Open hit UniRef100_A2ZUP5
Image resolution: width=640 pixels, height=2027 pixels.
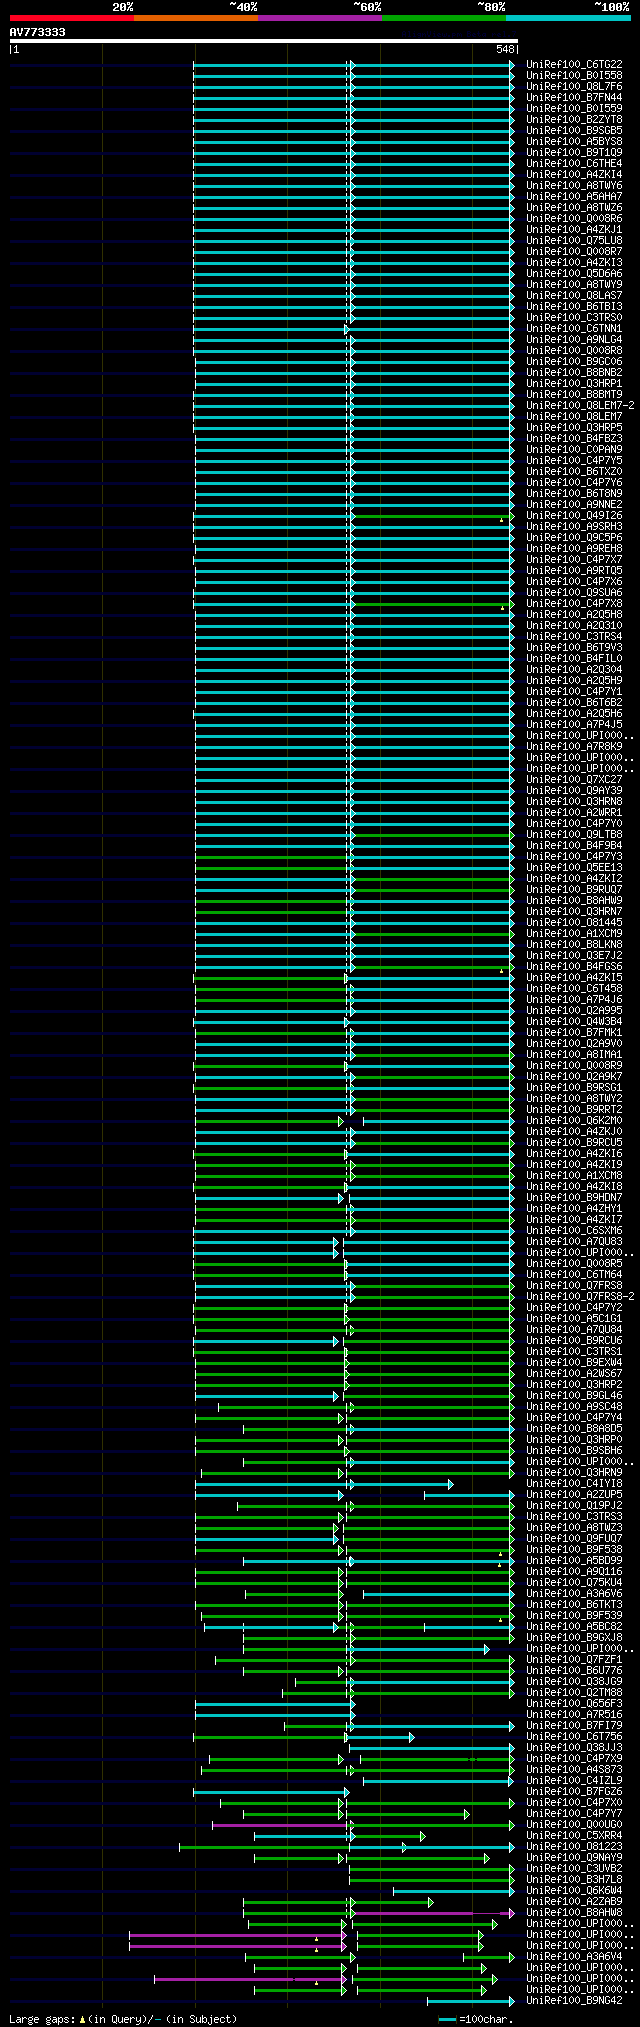click(x=574, y=1495)
